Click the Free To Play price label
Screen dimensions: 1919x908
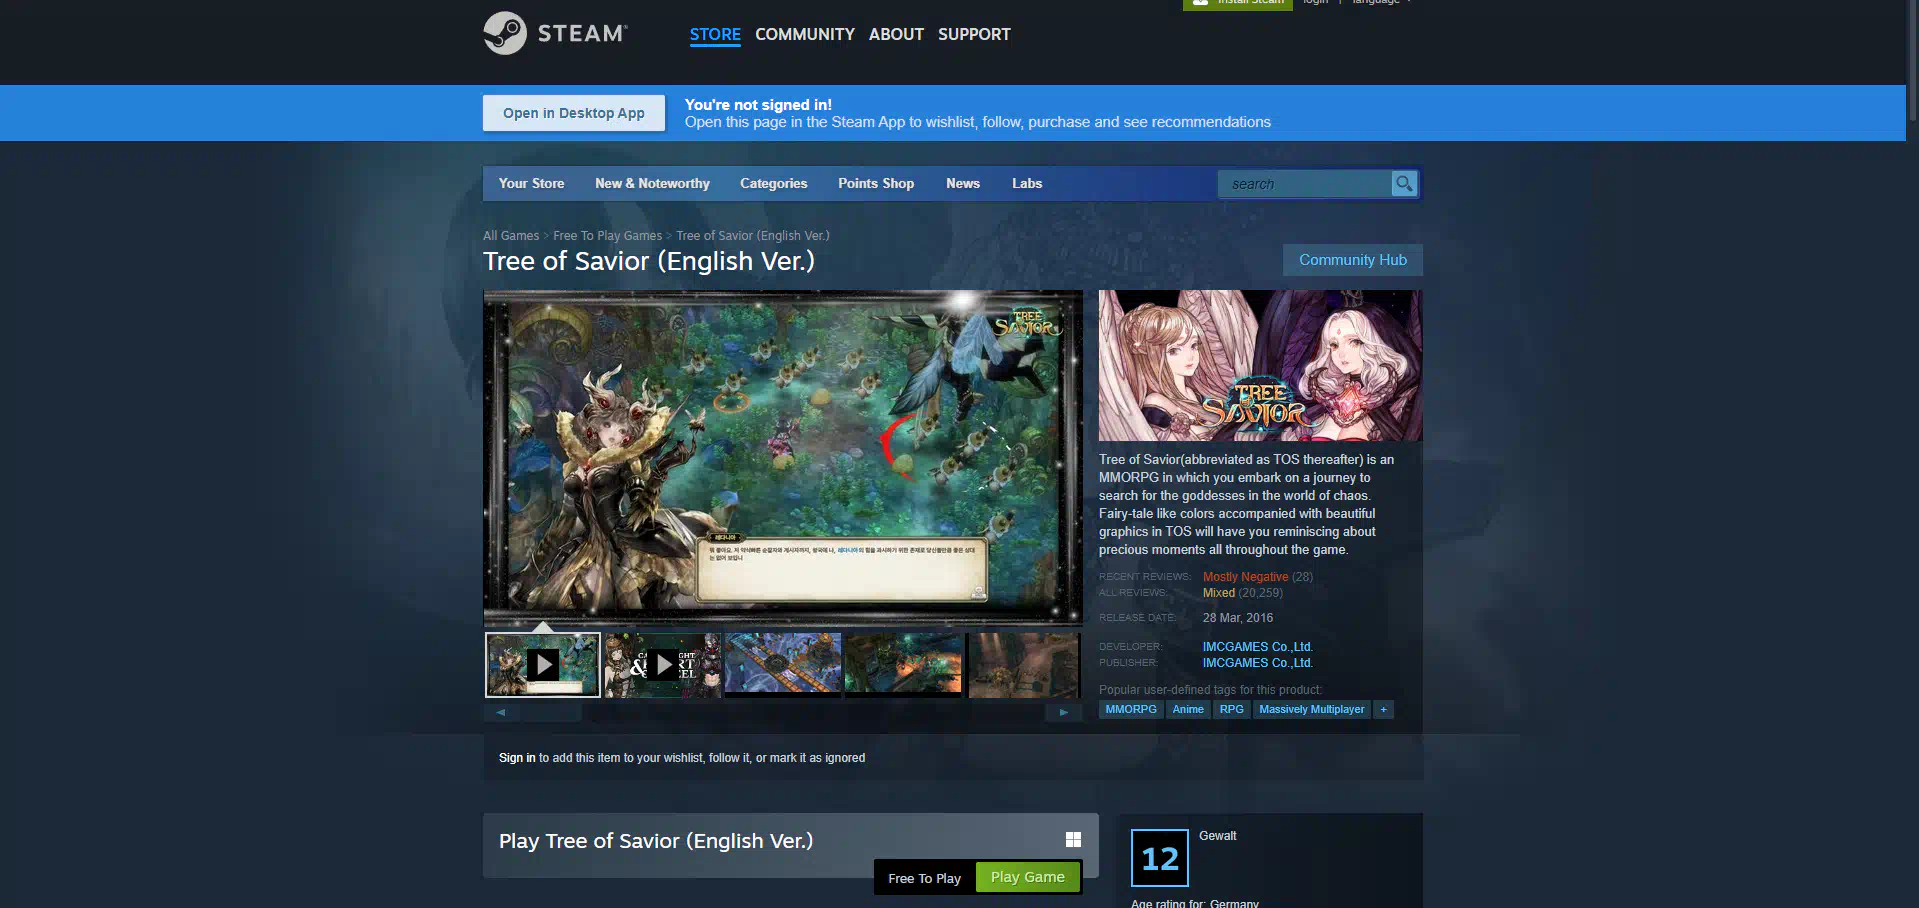coord(924,878)
